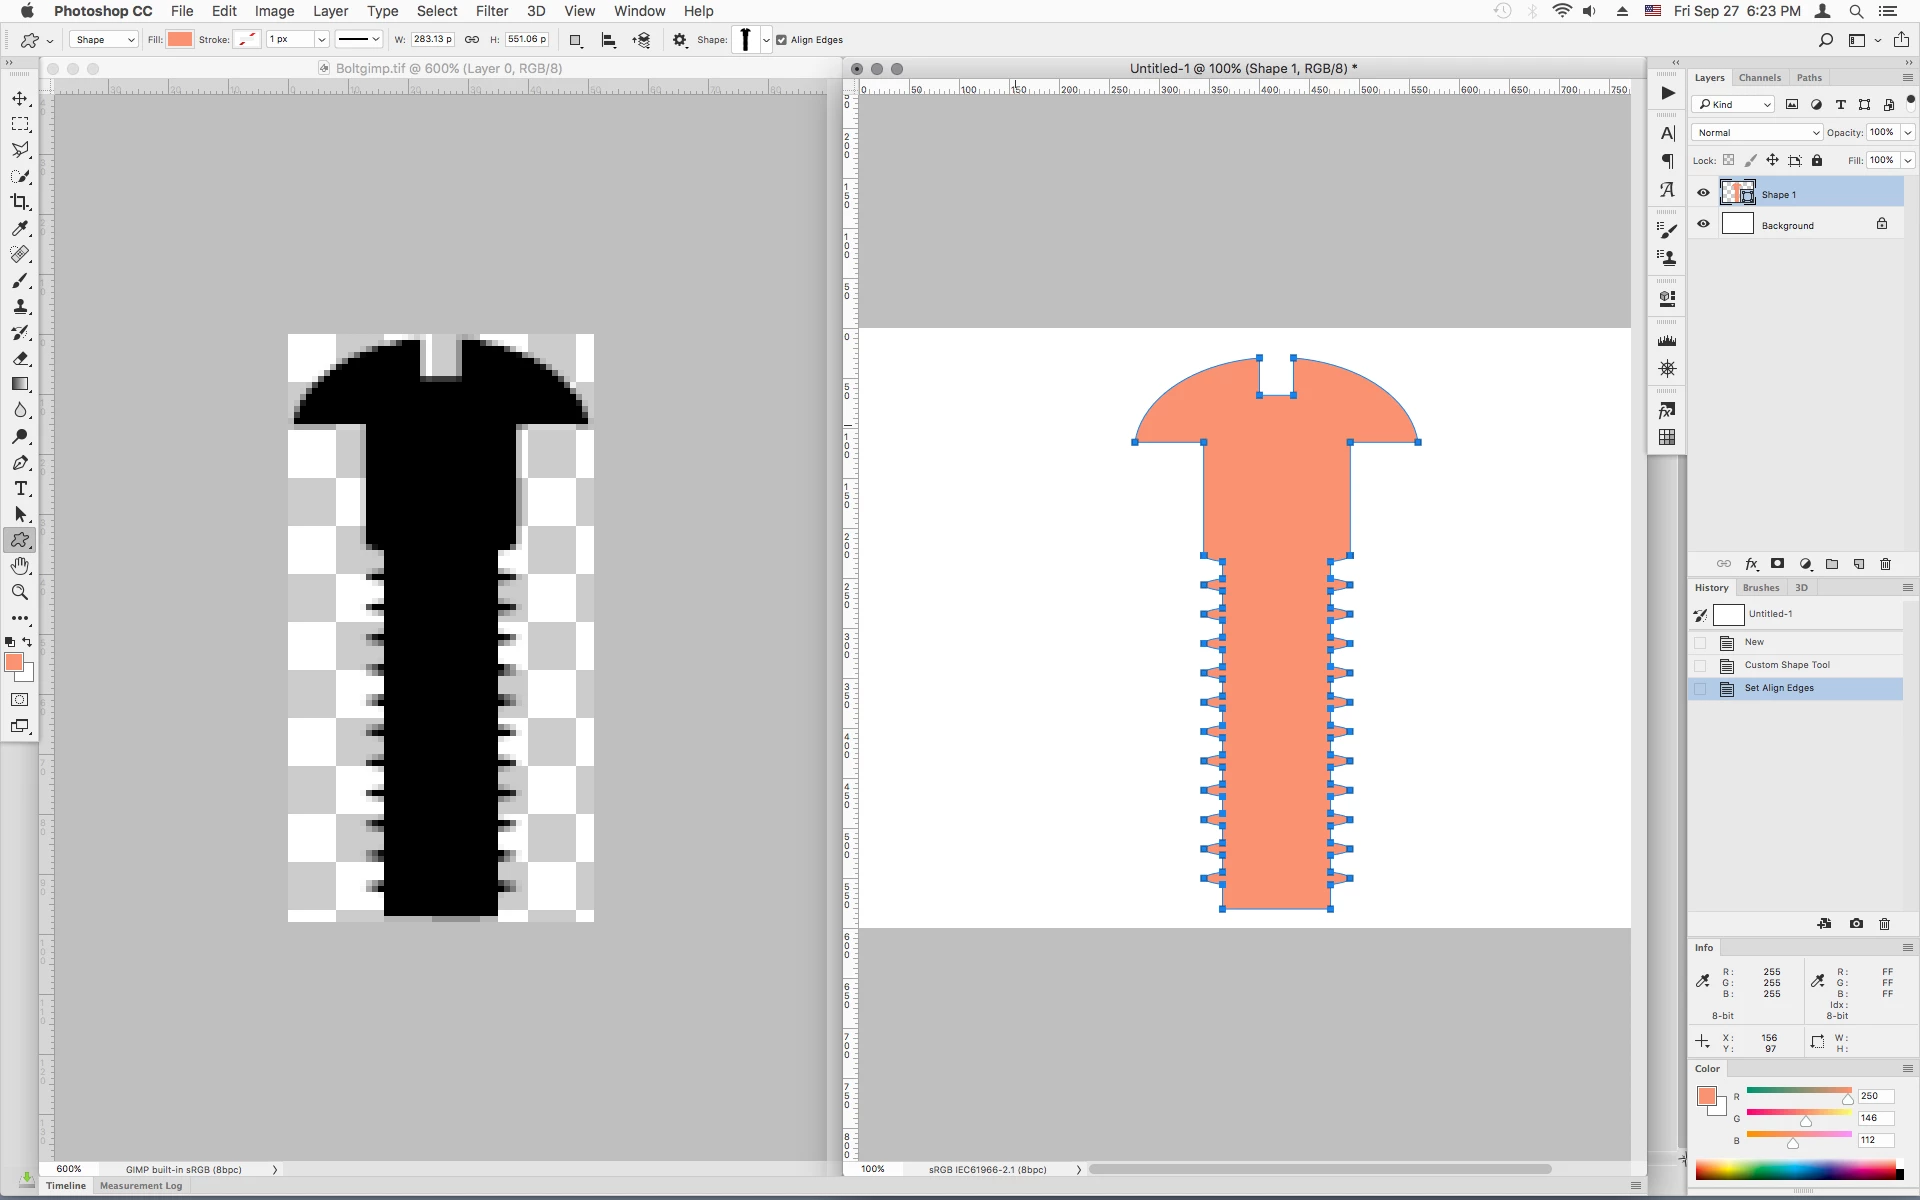Open the layer style fx menu
The image size is (1920, 1200).
[1751, 564]
